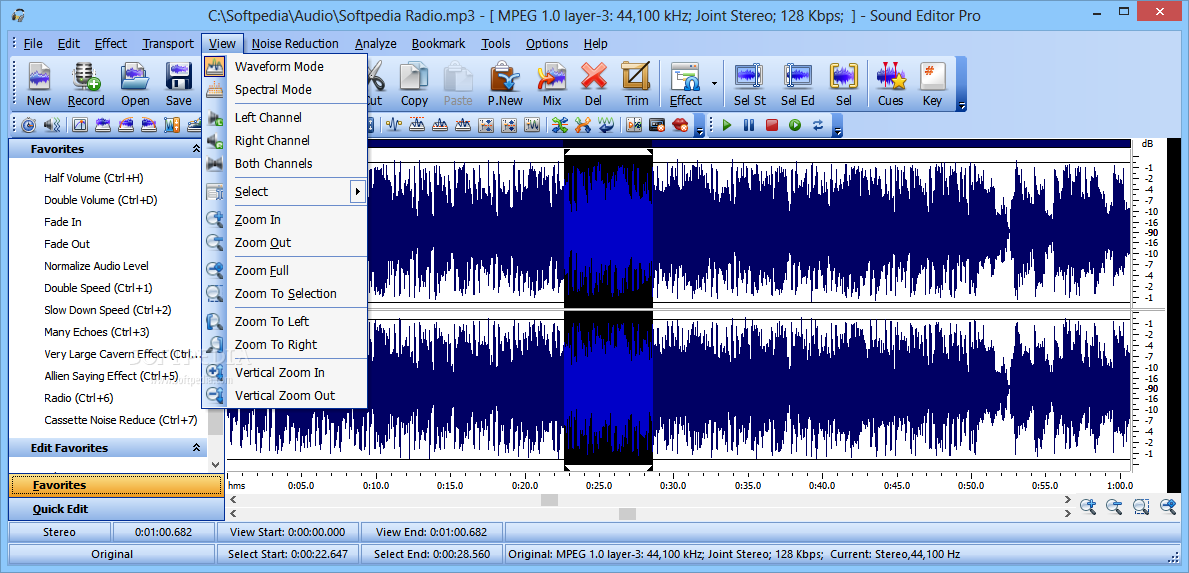
Task: Open the Bookmark menu
Action: [438, 43]
